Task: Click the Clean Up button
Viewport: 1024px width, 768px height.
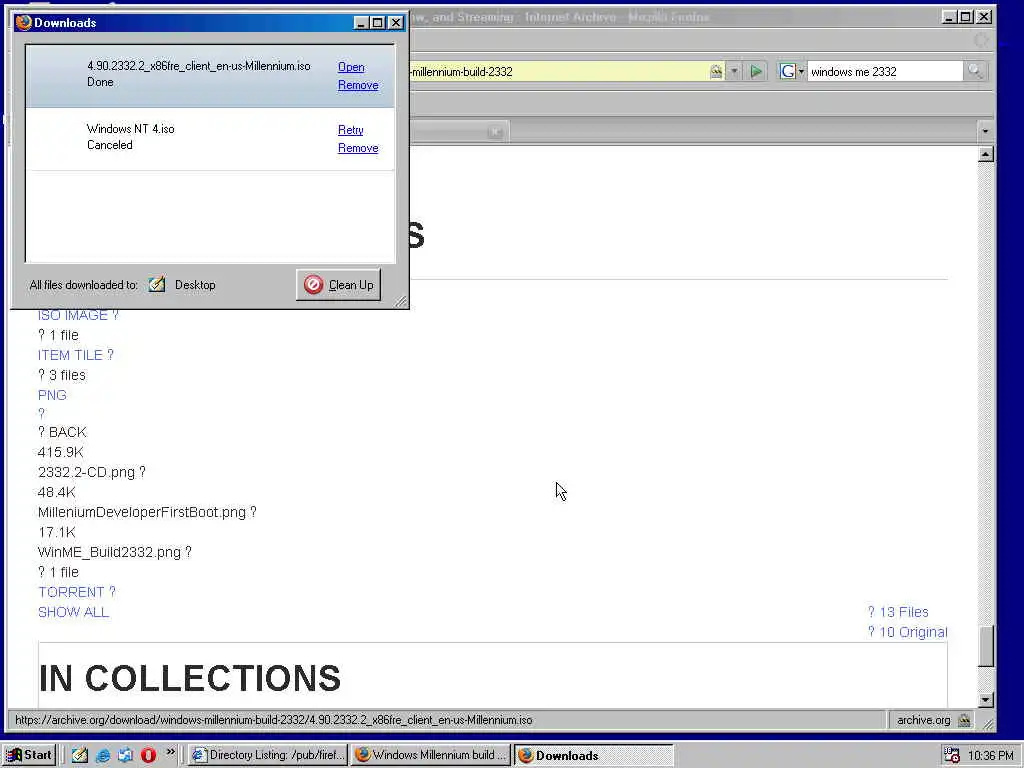Action: point(338,285)
